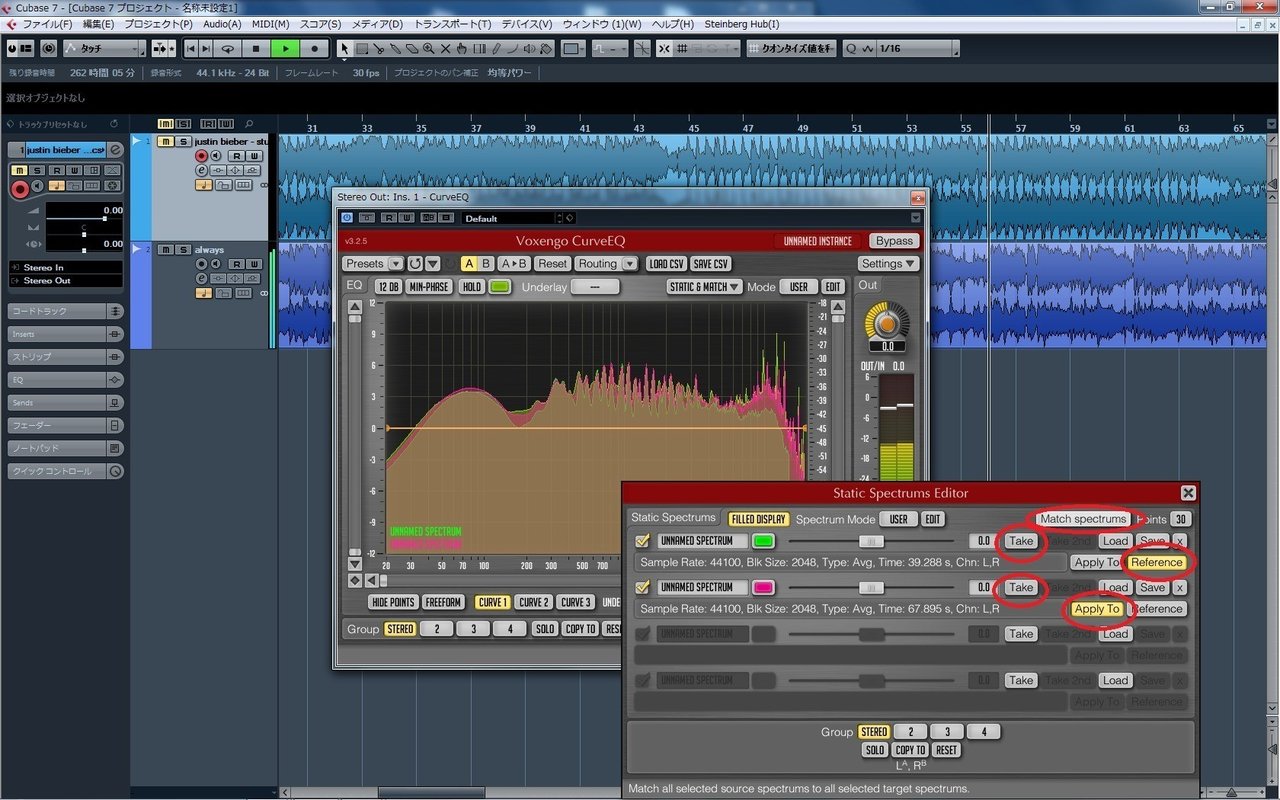Pick the Split scissors tool
The width and height of the screenshot is (1280, 800).
pos(379,48)
